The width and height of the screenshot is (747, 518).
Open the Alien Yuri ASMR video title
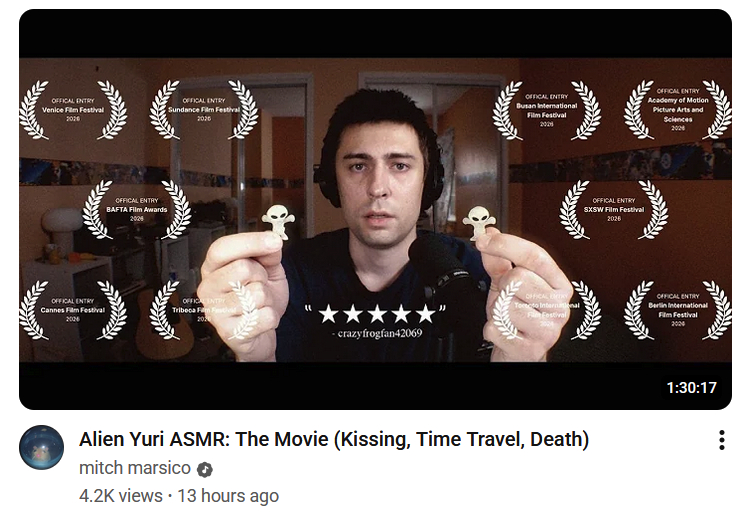[x=334, y=439]
